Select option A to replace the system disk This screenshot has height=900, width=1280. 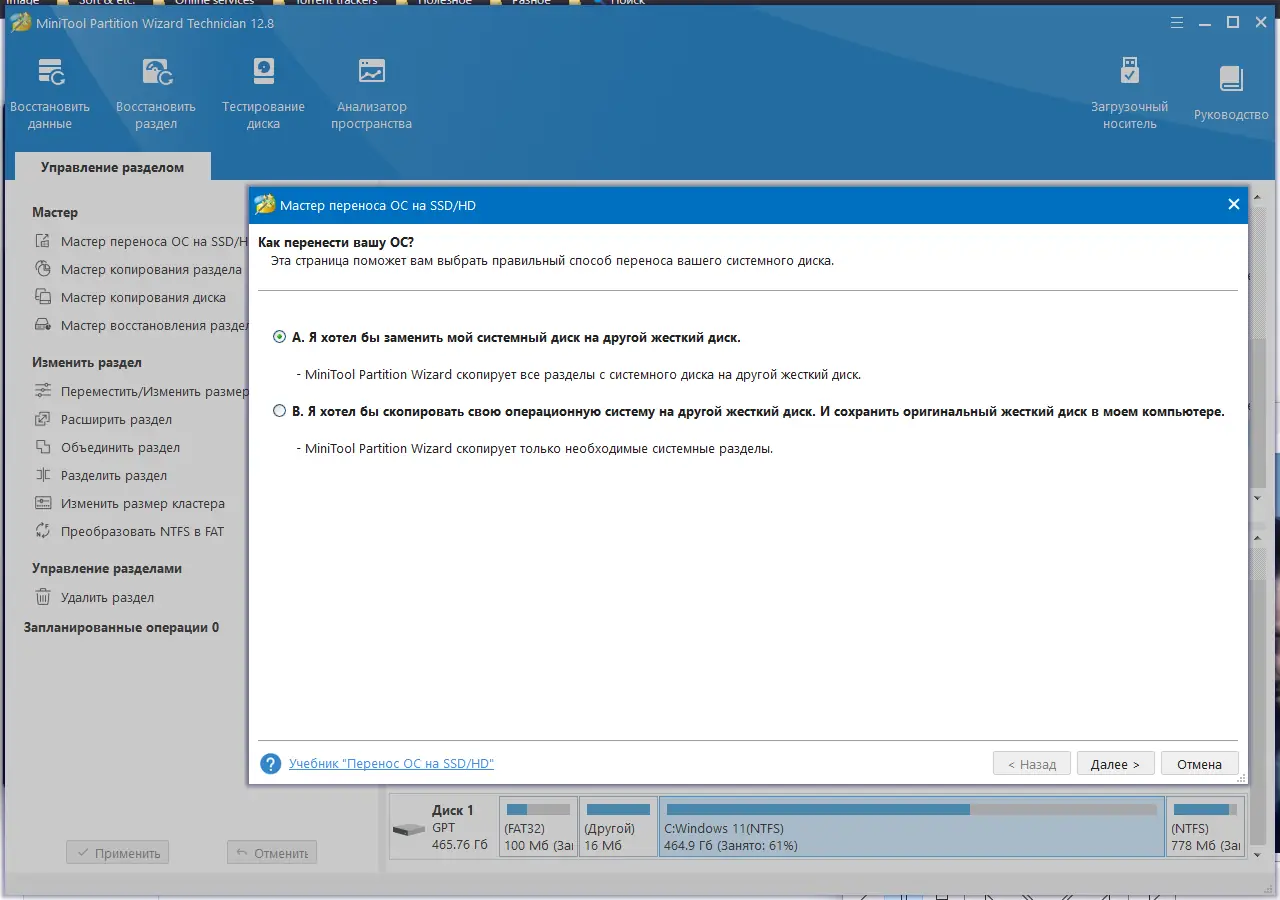click(x=279, y=337)
